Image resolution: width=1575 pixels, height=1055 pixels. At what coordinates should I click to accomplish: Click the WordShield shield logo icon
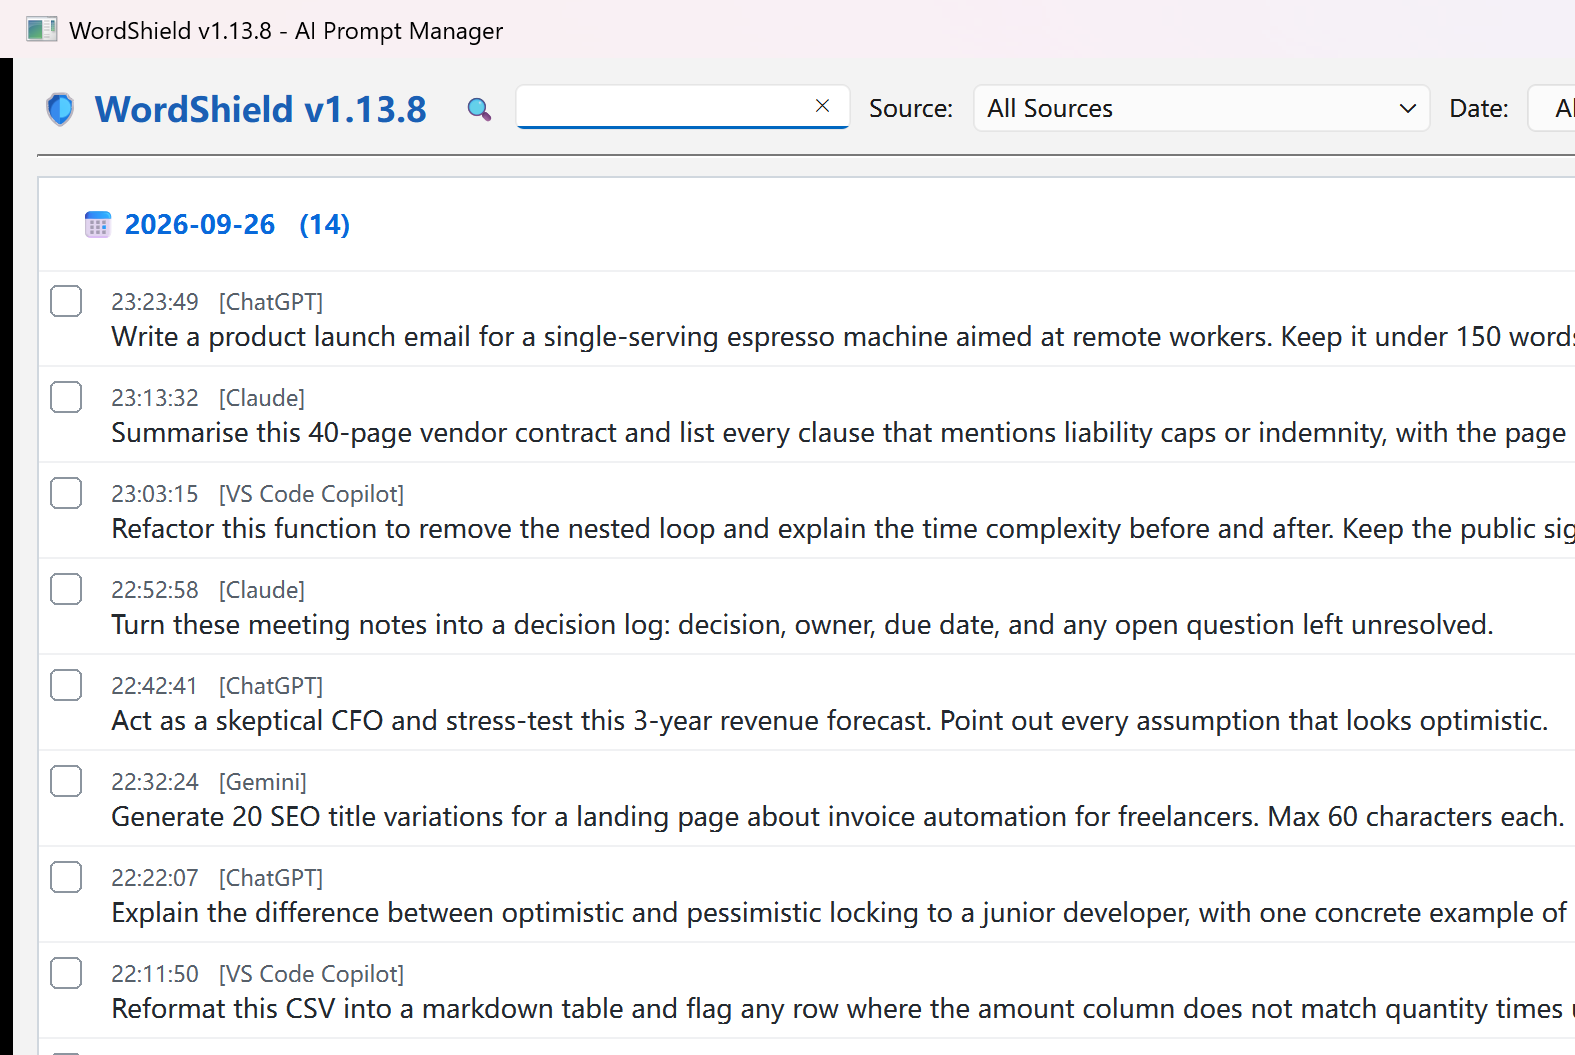click(x=60, y=109)
